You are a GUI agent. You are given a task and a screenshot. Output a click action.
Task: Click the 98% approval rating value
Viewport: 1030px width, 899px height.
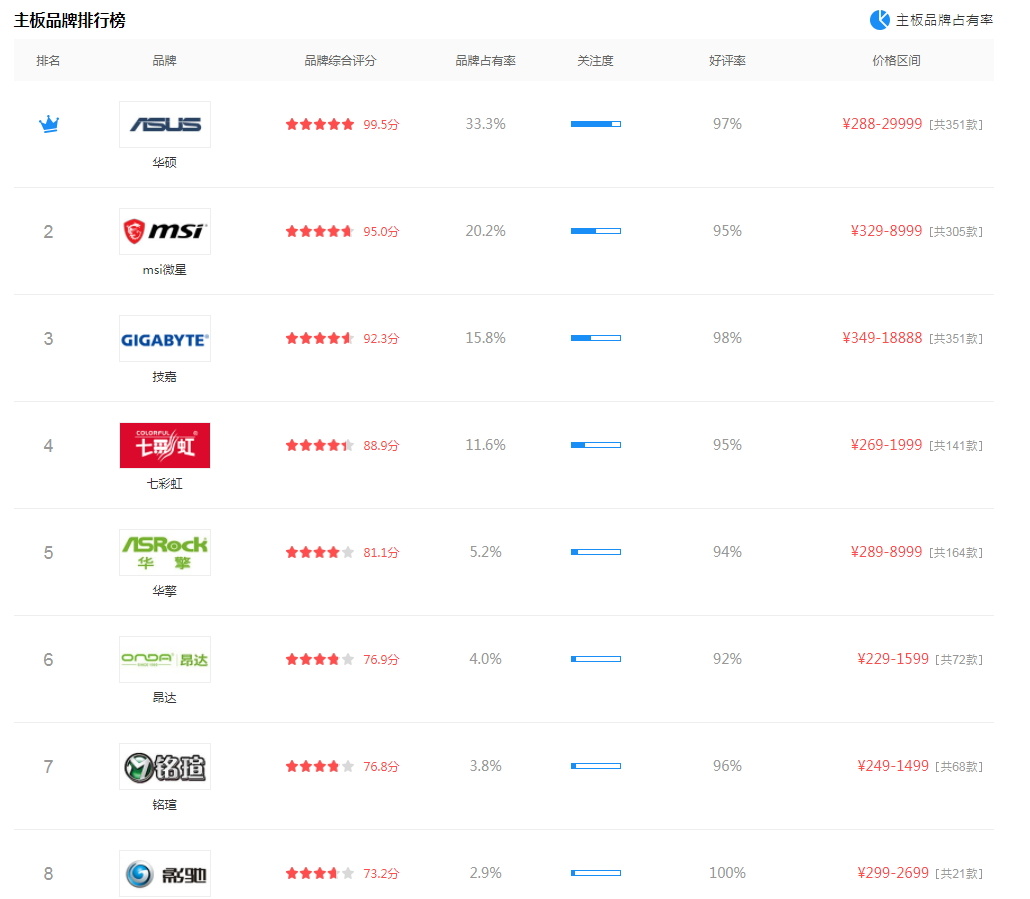(727, 338)
